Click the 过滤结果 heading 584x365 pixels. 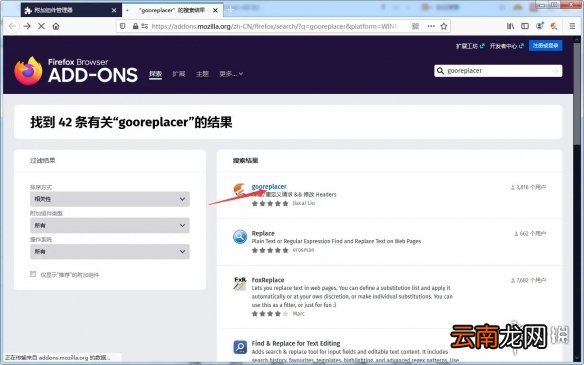(x=42, y=161)
